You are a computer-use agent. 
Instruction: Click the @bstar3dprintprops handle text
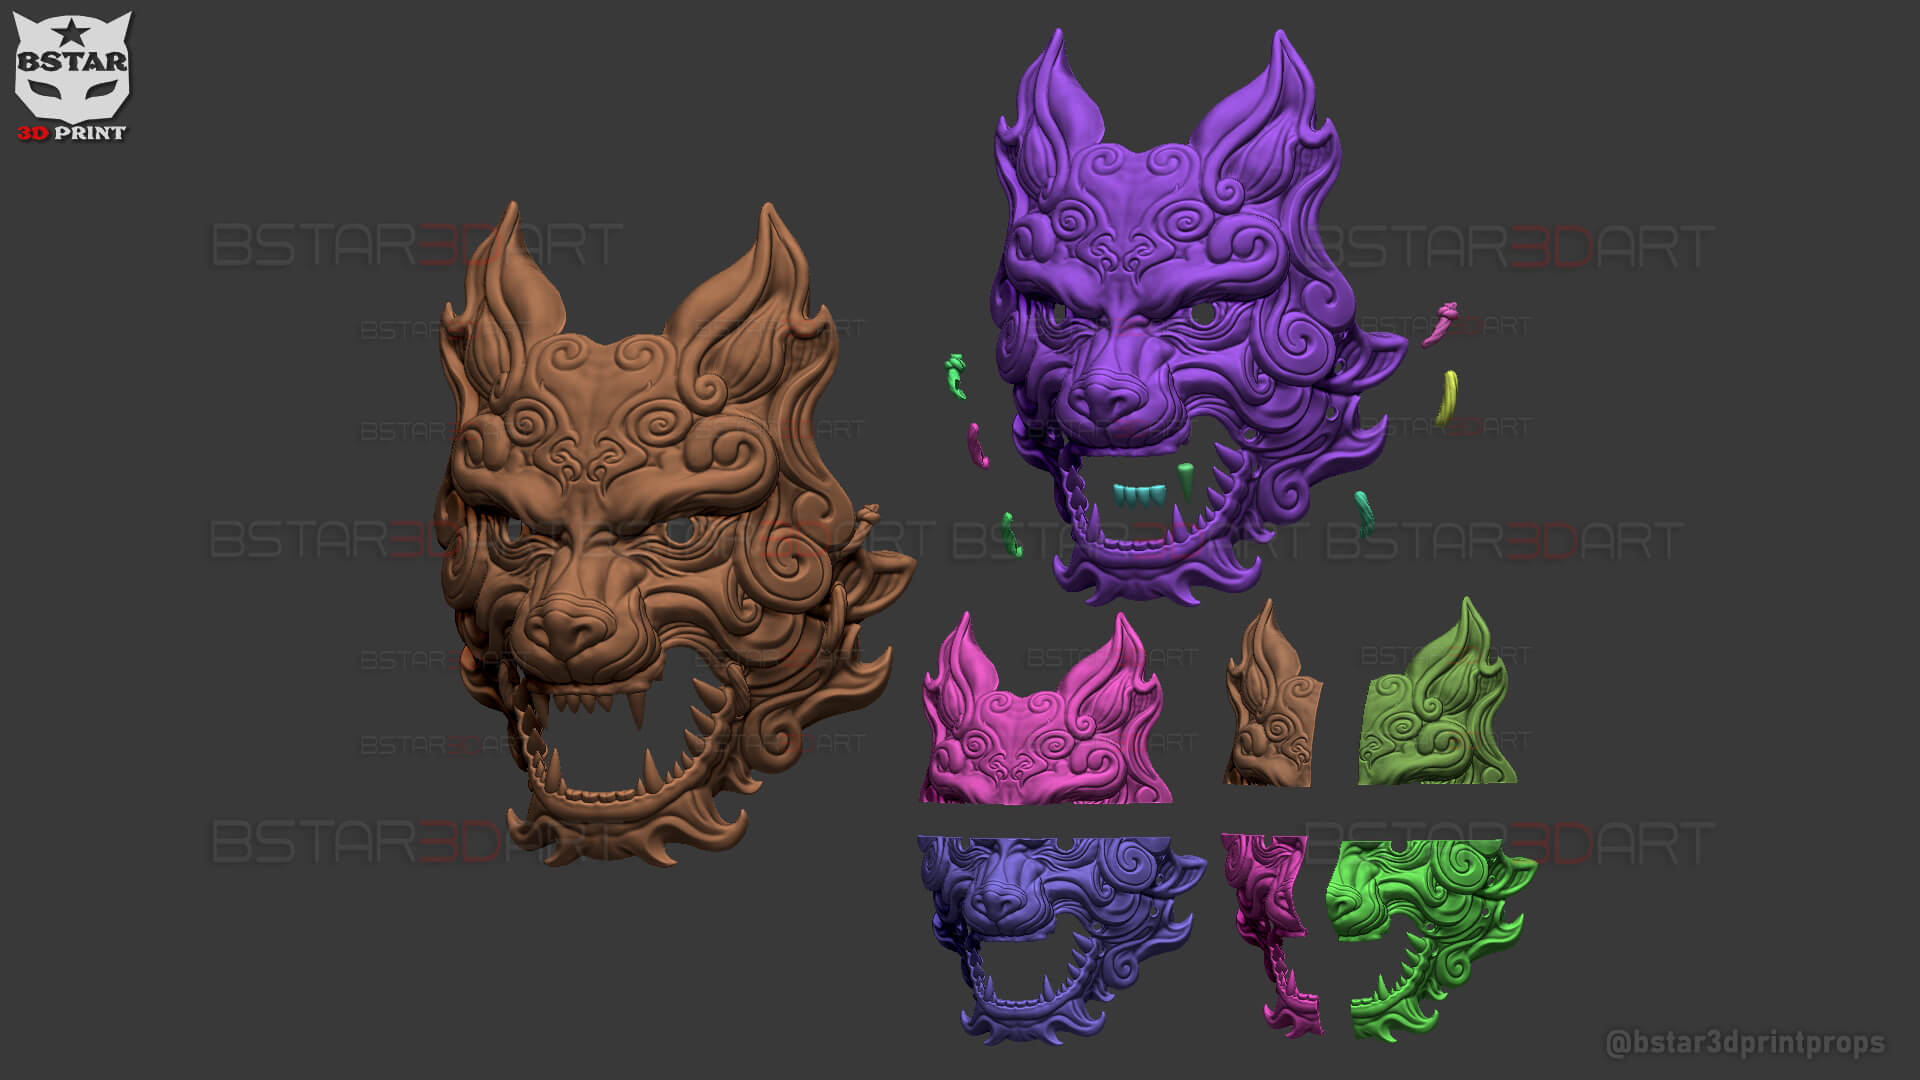click(1744, 1043)
